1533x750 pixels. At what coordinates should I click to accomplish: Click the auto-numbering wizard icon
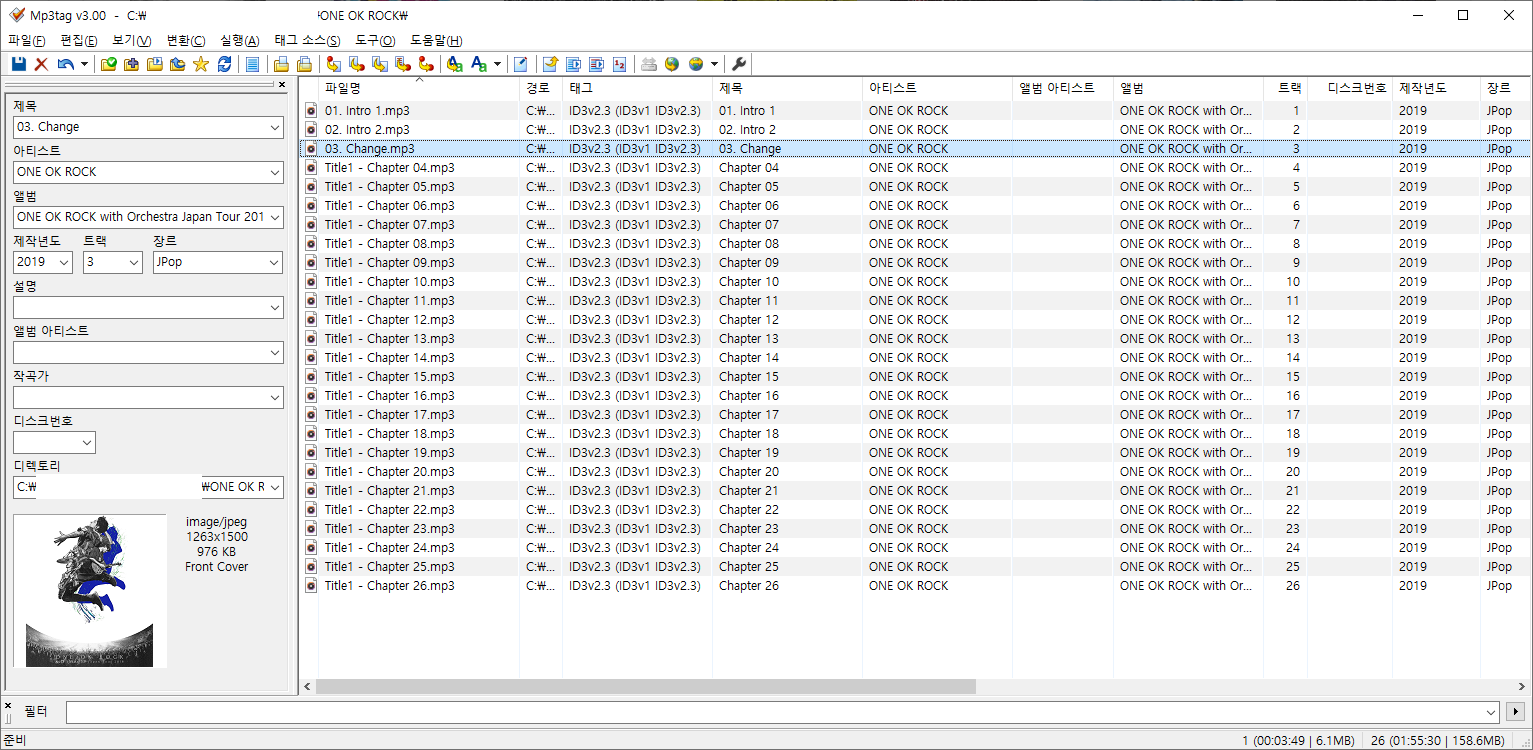pos(619,64)
